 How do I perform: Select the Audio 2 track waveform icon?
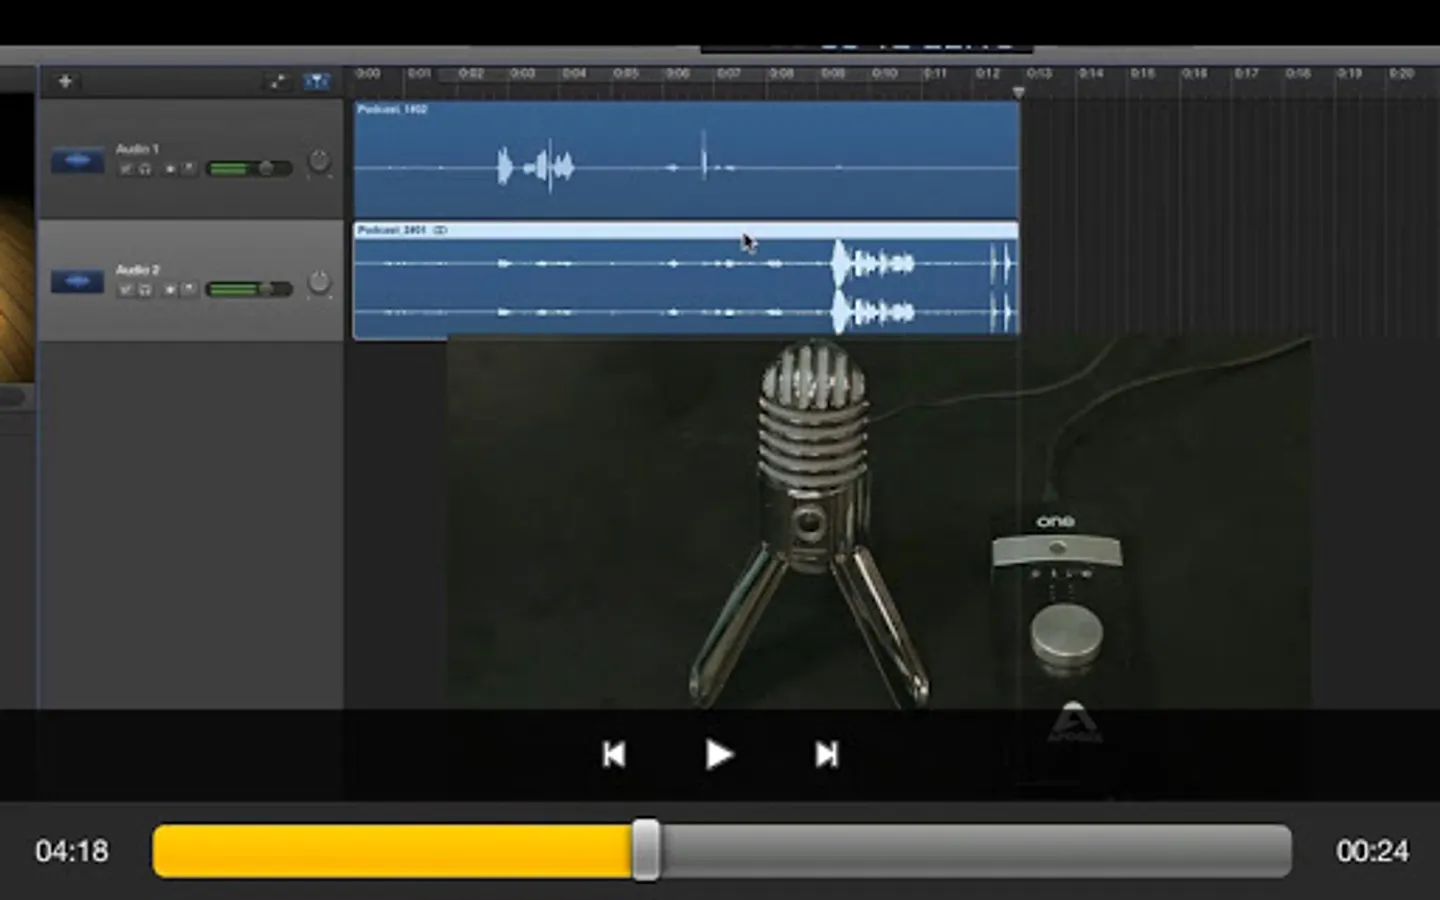[x=77, y=282]
